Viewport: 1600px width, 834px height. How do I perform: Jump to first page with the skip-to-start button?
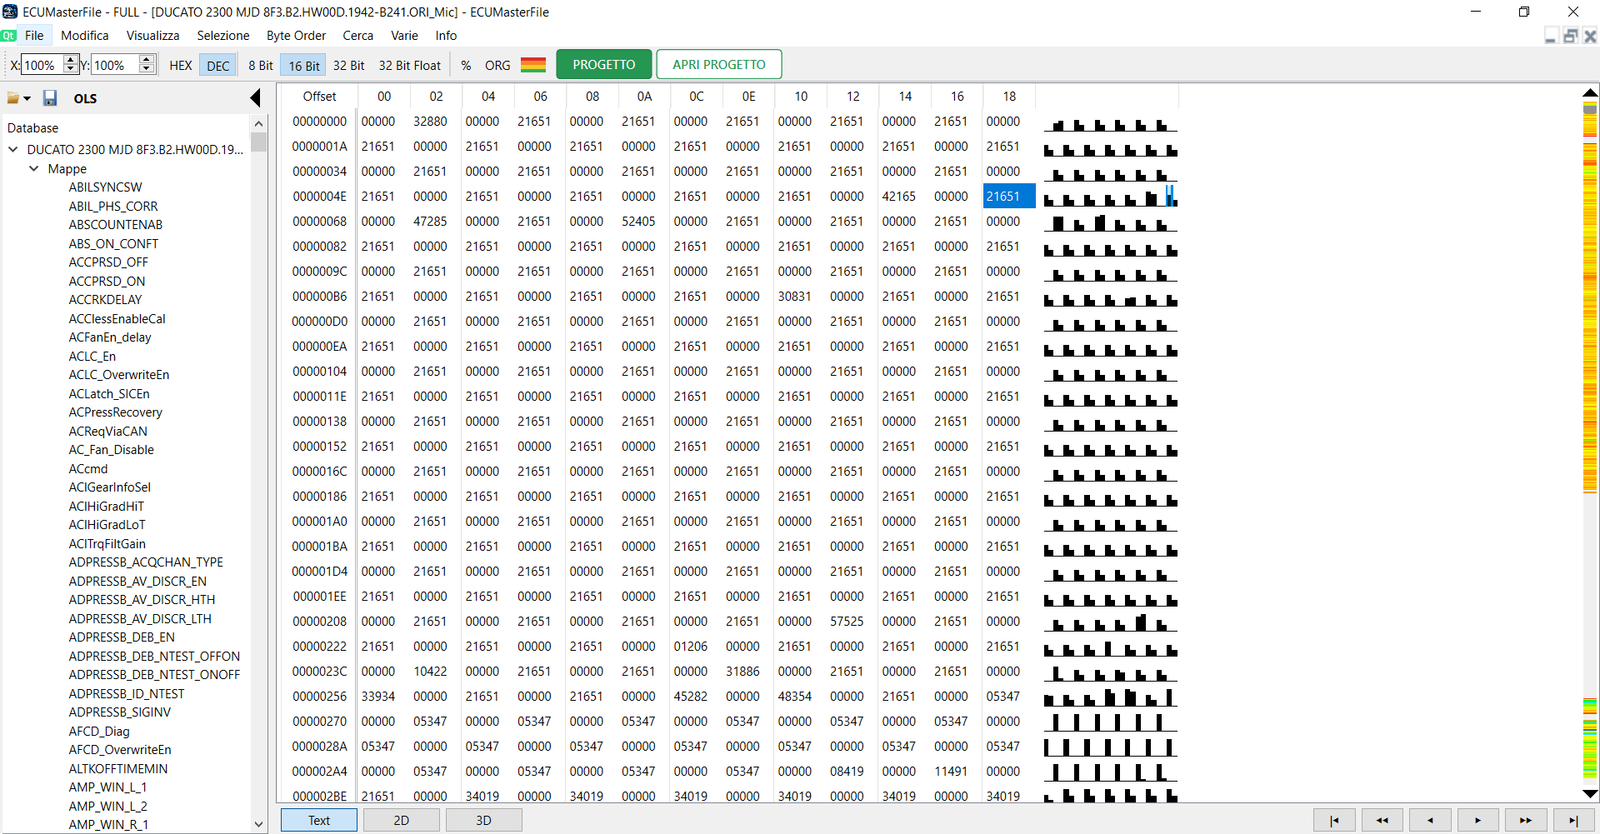click(x=1334, y=820)
